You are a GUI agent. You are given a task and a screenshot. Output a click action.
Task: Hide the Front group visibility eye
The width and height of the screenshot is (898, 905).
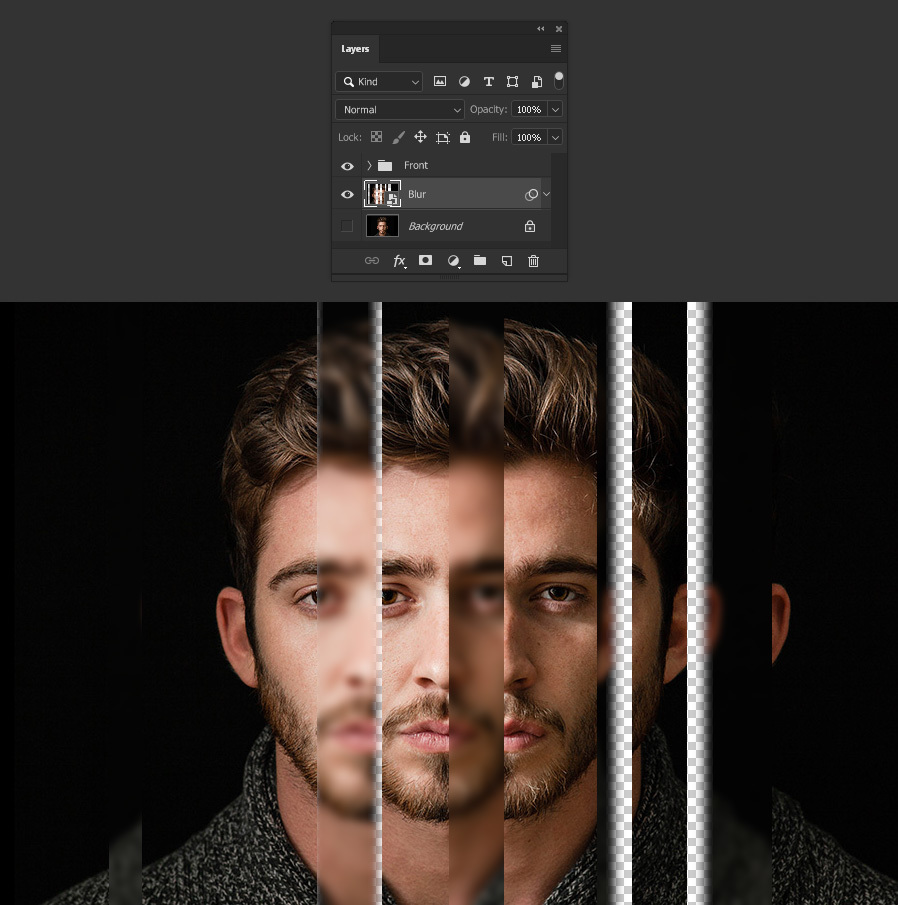pyautogui.click(x=347, y=166)
